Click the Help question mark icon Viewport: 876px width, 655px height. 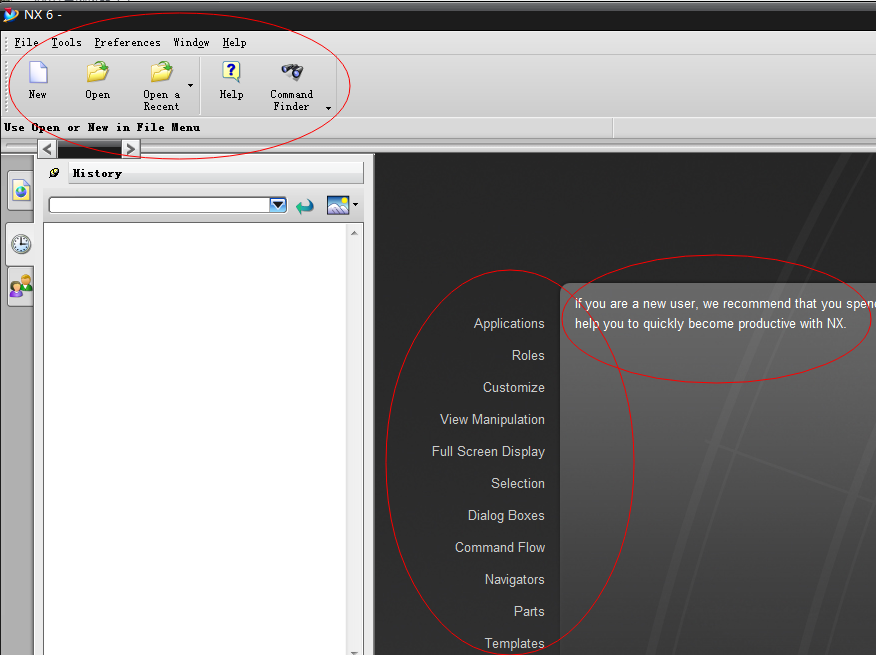pyautogui.click(x=231, y=73)
